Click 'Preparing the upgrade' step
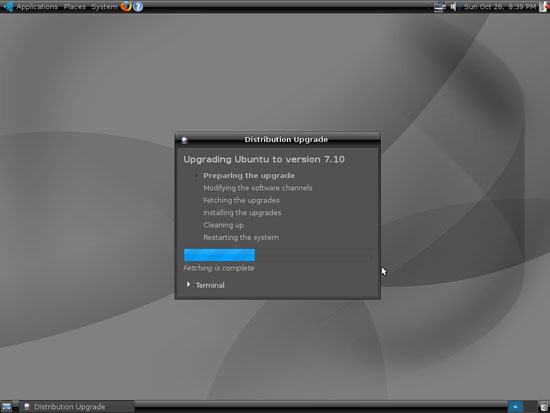Viewport: 550px width, 413px height. click(x=249, y=175)
